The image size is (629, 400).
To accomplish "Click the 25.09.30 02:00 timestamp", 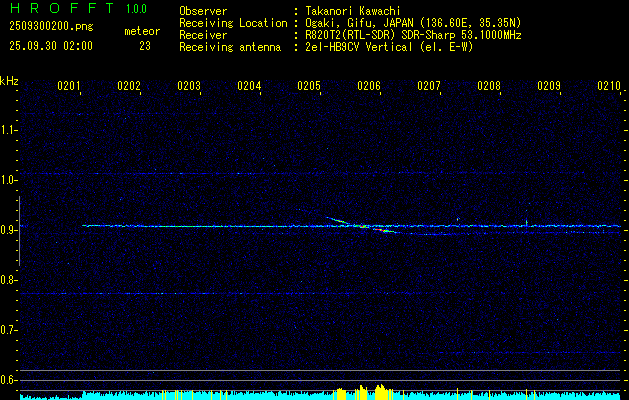I will click(50, 46).
